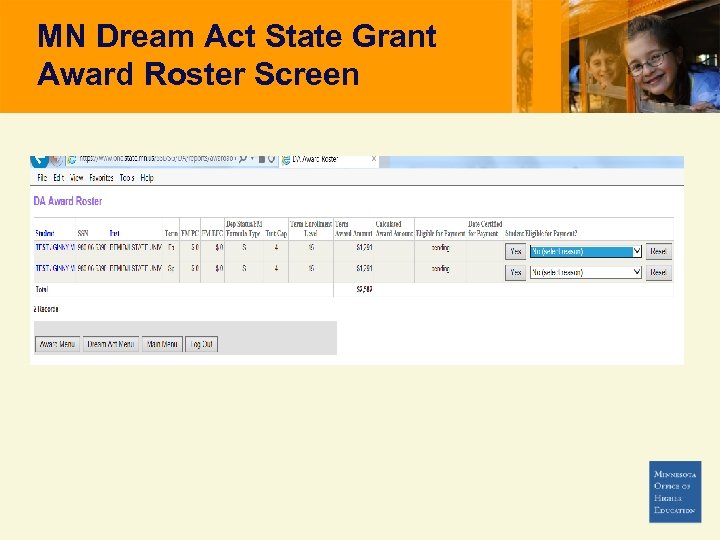
Task: Sort by the Inst column header link
Action: point(114,233)
